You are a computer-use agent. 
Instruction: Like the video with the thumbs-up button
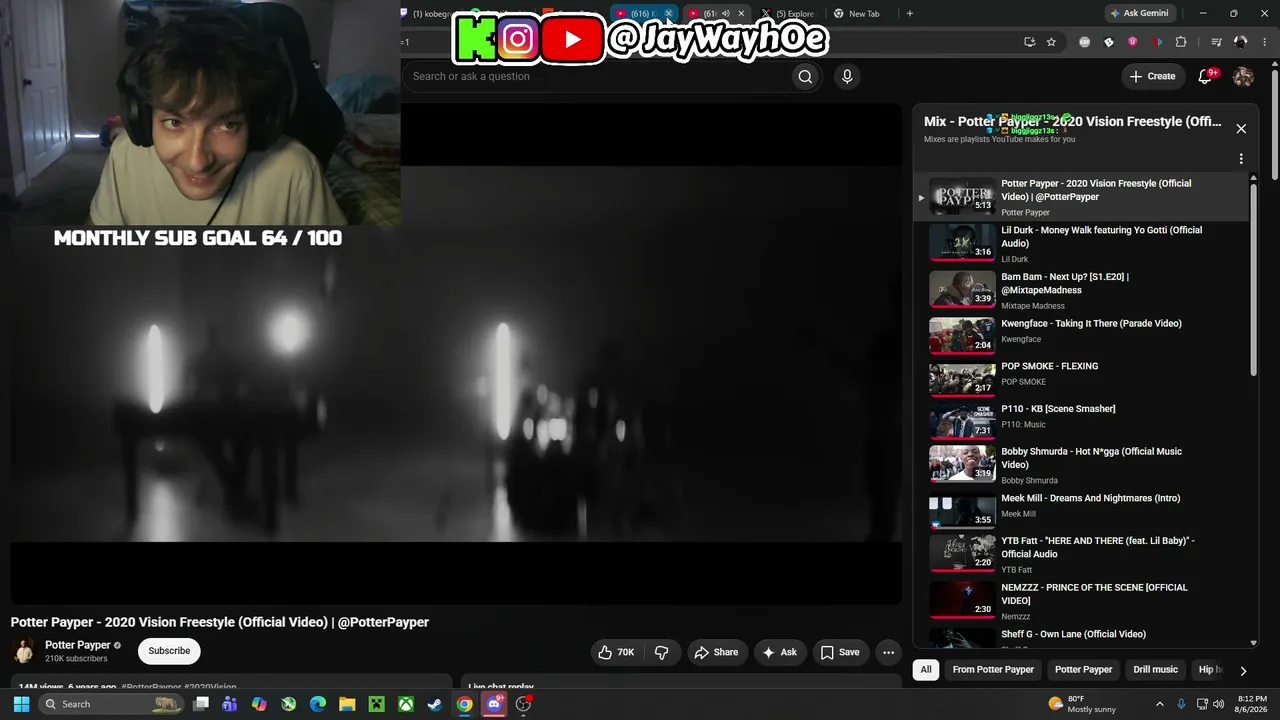(x=617, y=652)
